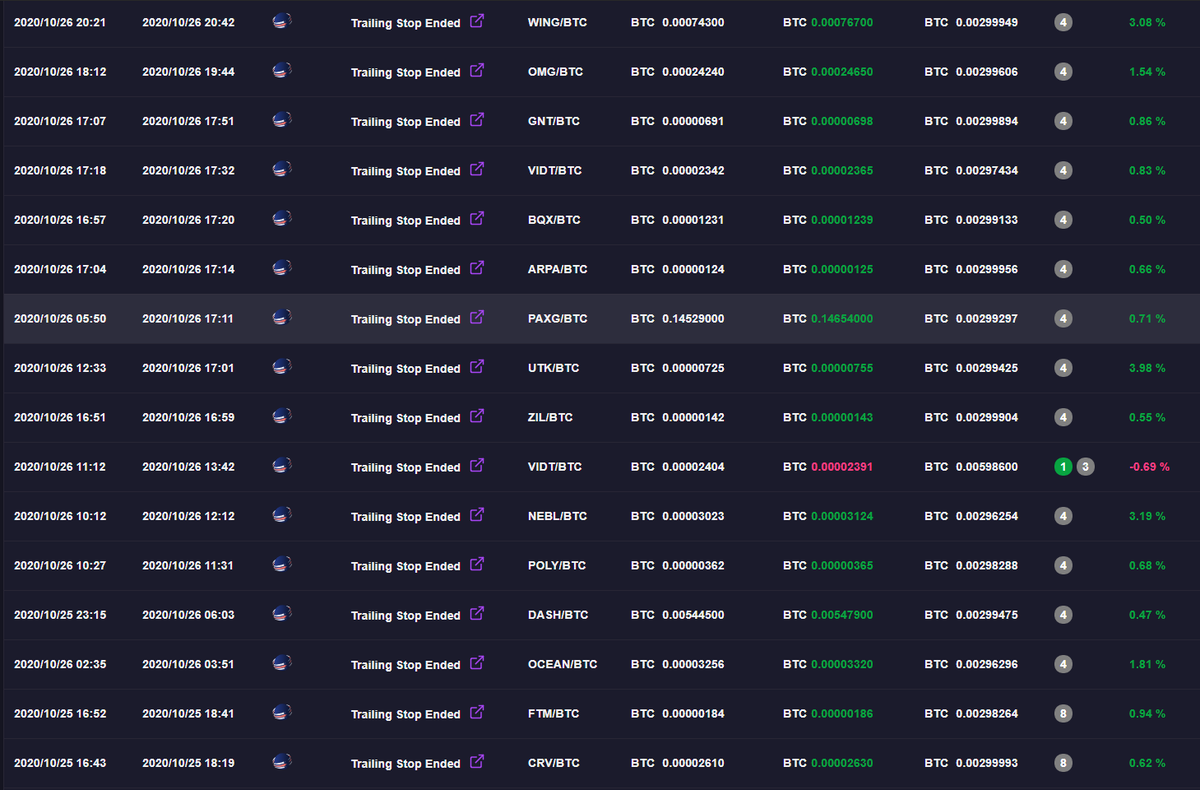Open external link icon for OCEAN/BTC trade

coord(477,663)
